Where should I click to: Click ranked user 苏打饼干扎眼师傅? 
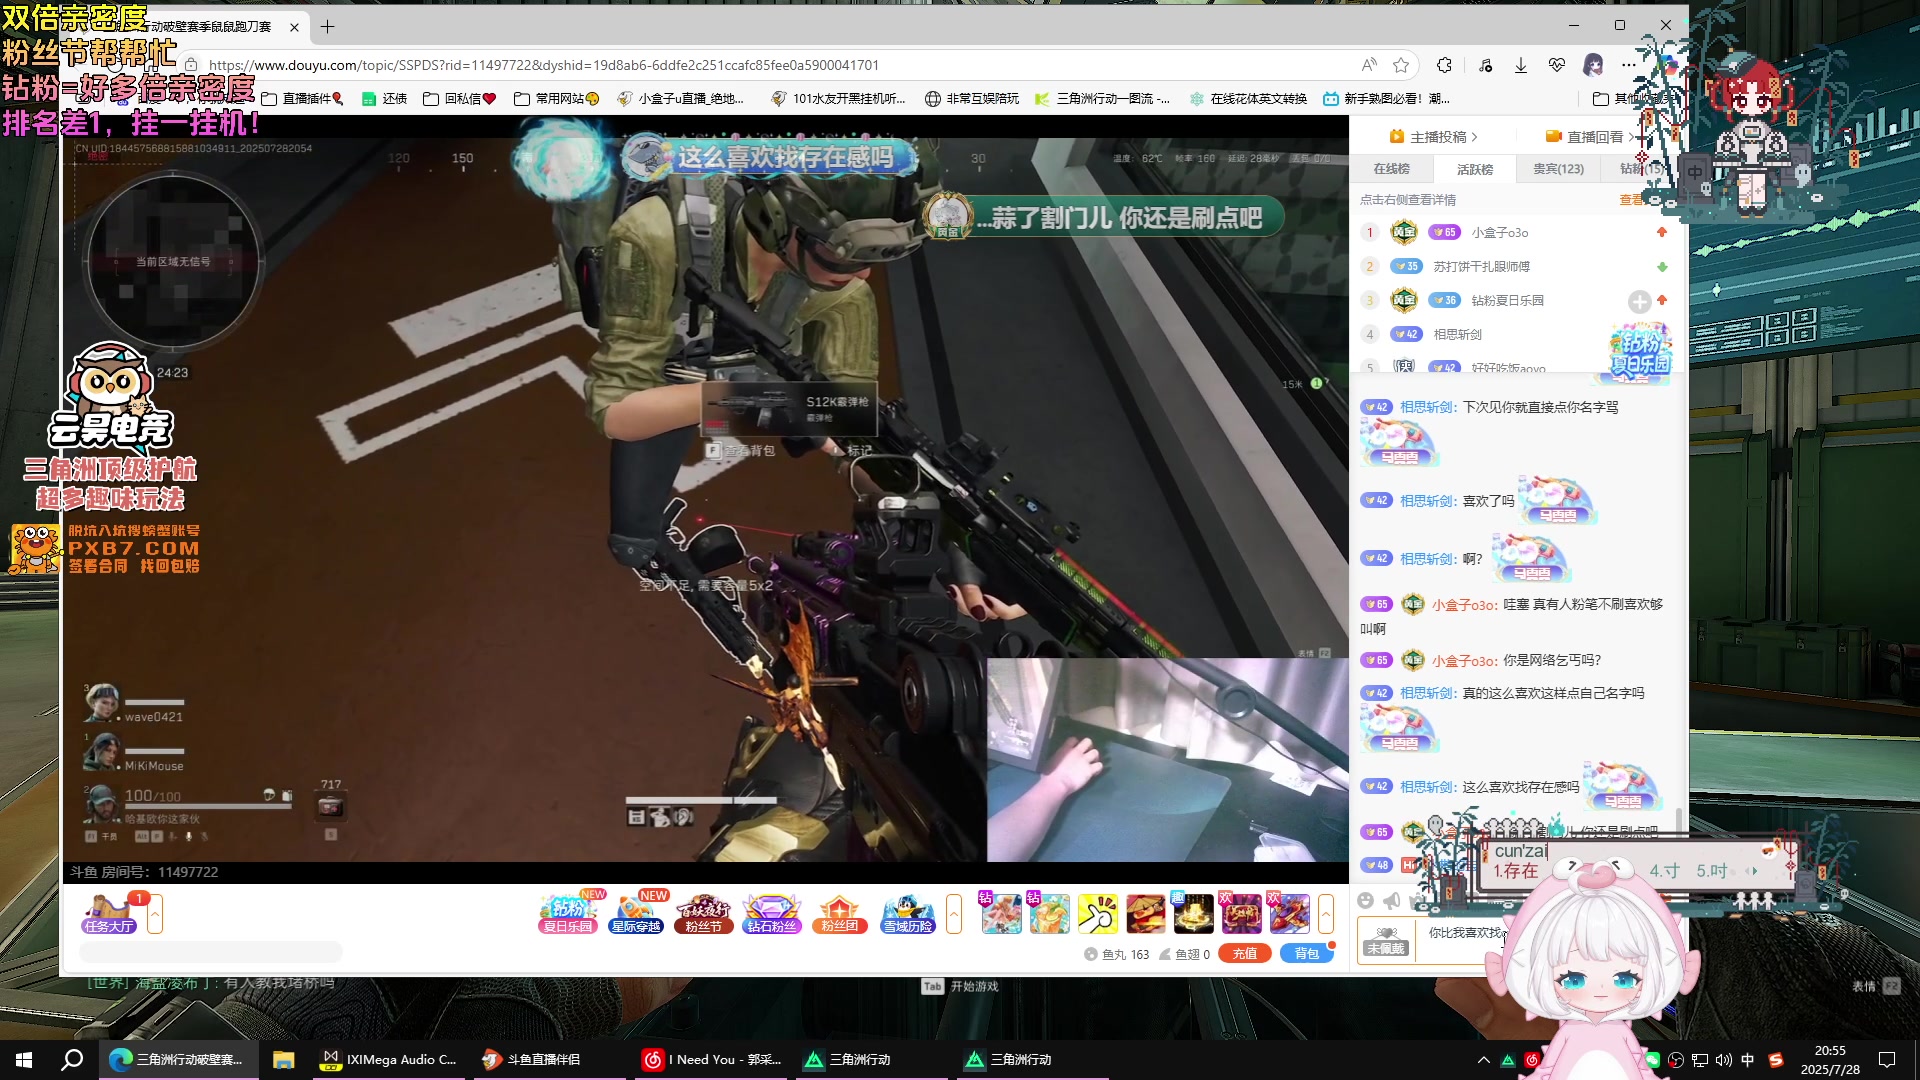(1481, 266)
